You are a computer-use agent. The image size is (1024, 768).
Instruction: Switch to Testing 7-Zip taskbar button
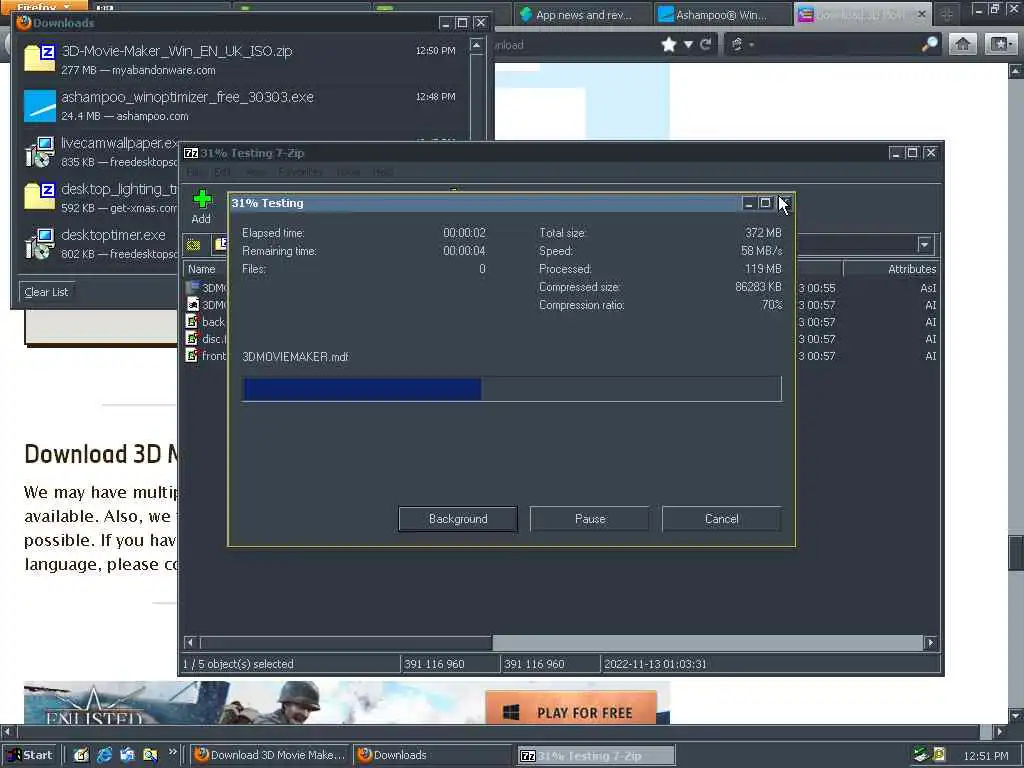[596, 756]
